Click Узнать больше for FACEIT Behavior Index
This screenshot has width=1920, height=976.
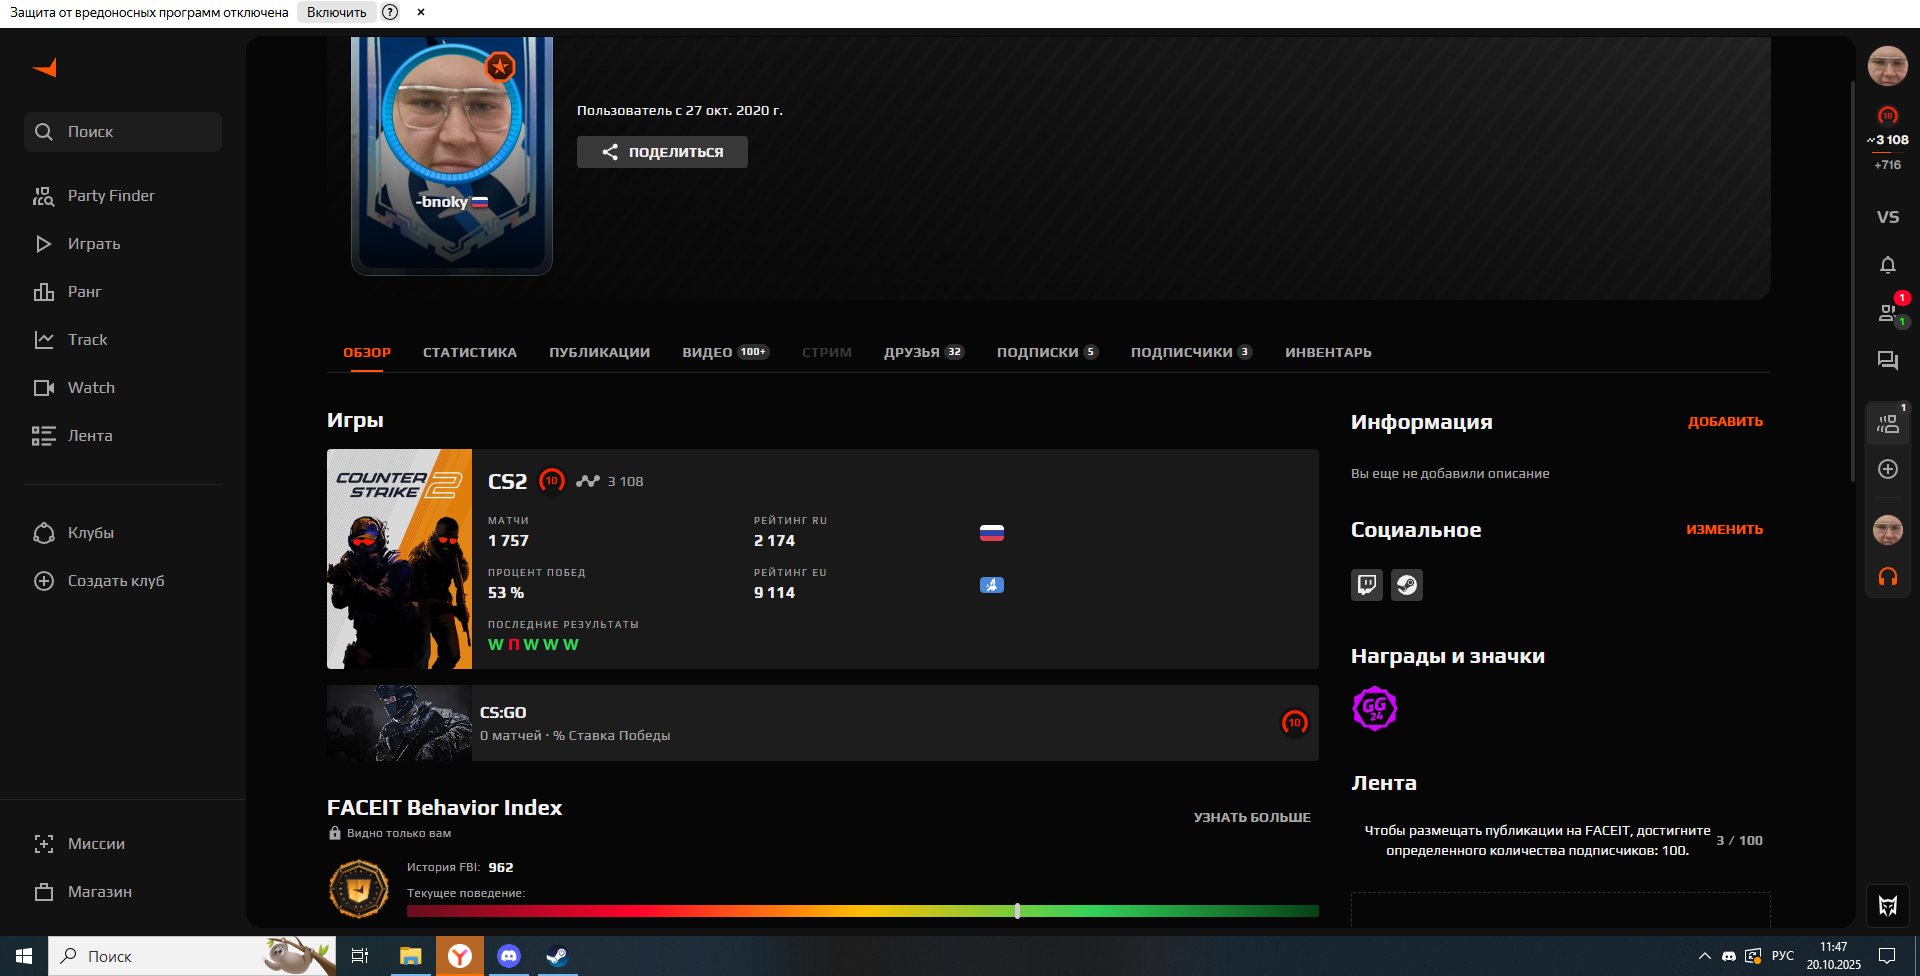pos(1251,817)
